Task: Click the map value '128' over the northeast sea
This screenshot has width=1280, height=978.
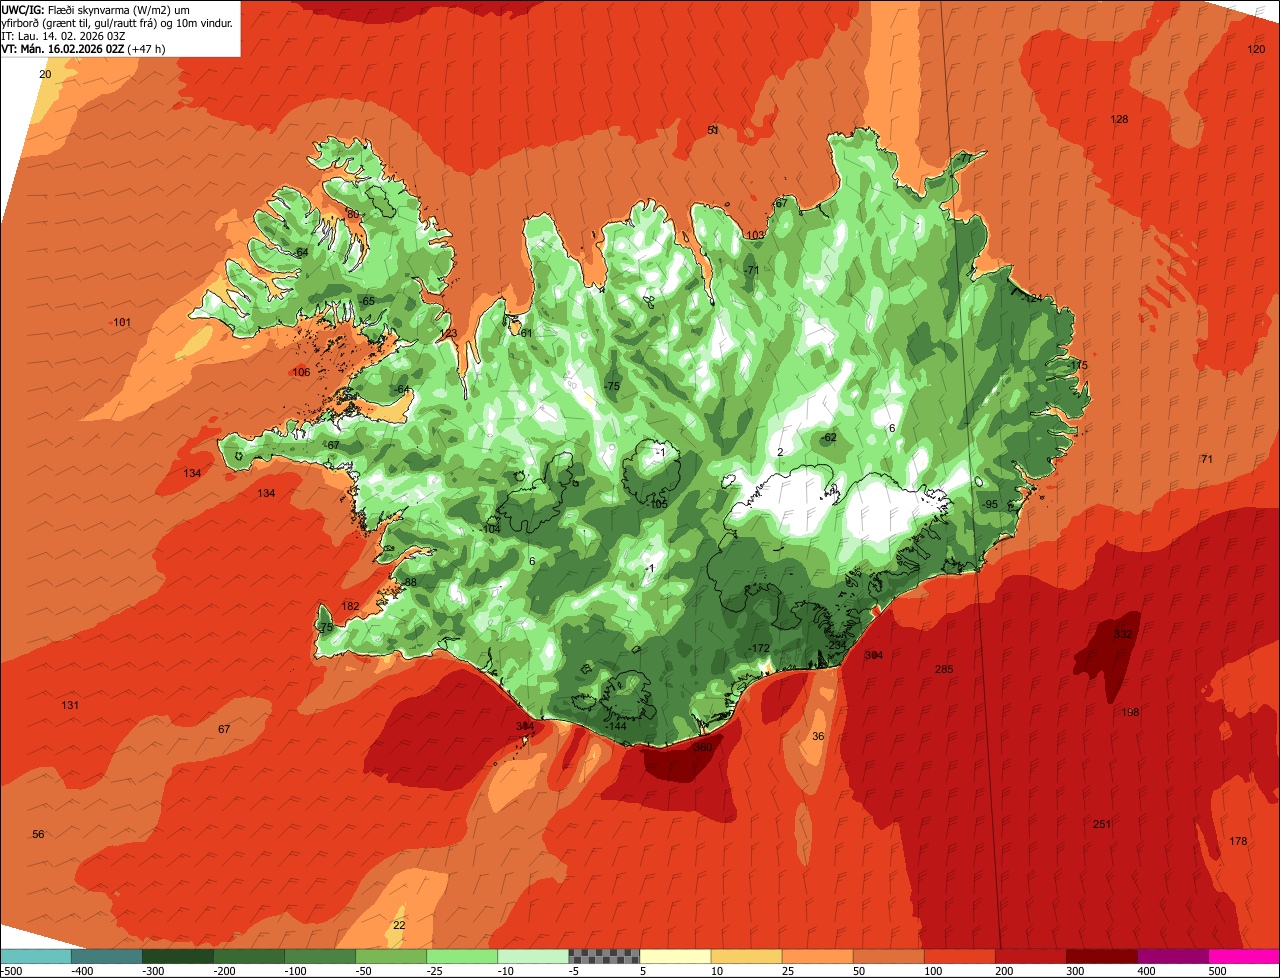Action: click(x=1119, y=119)
